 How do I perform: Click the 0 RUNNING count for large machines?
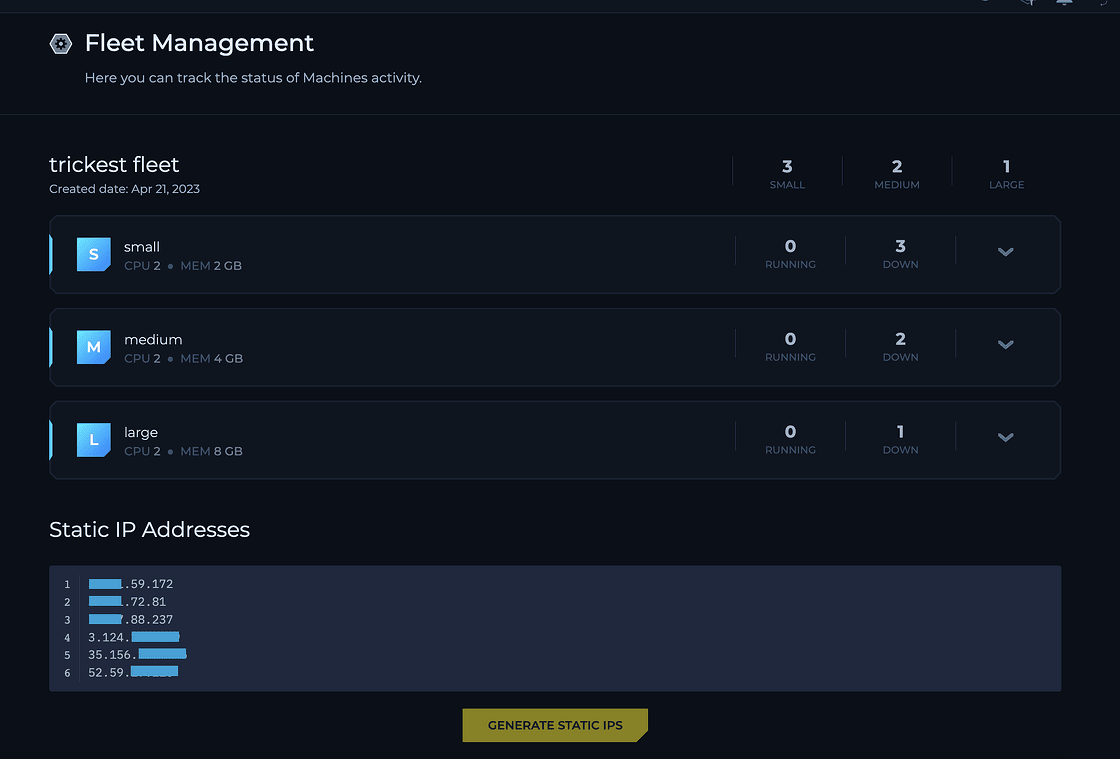coord(790,439)
